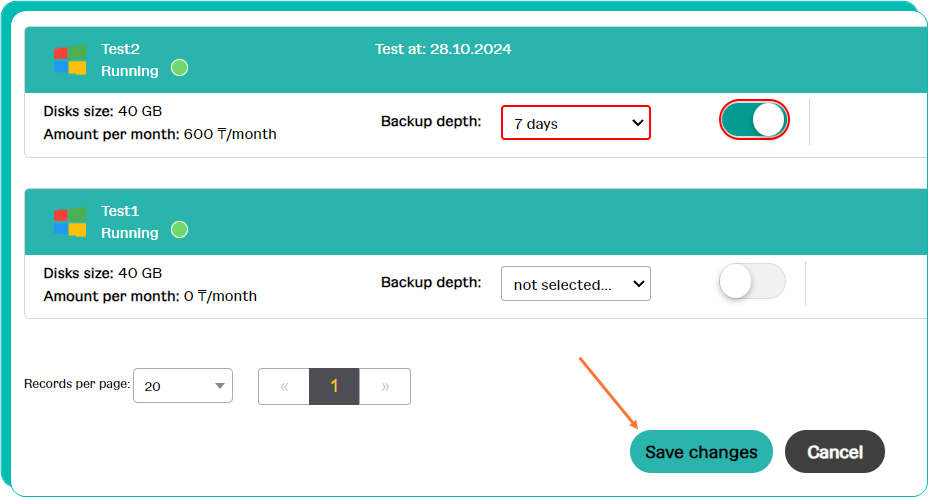Click the 'Test at: 28.10.2024' label
The height and width of the screenshot is (497, 928).
tap(443, 49)
